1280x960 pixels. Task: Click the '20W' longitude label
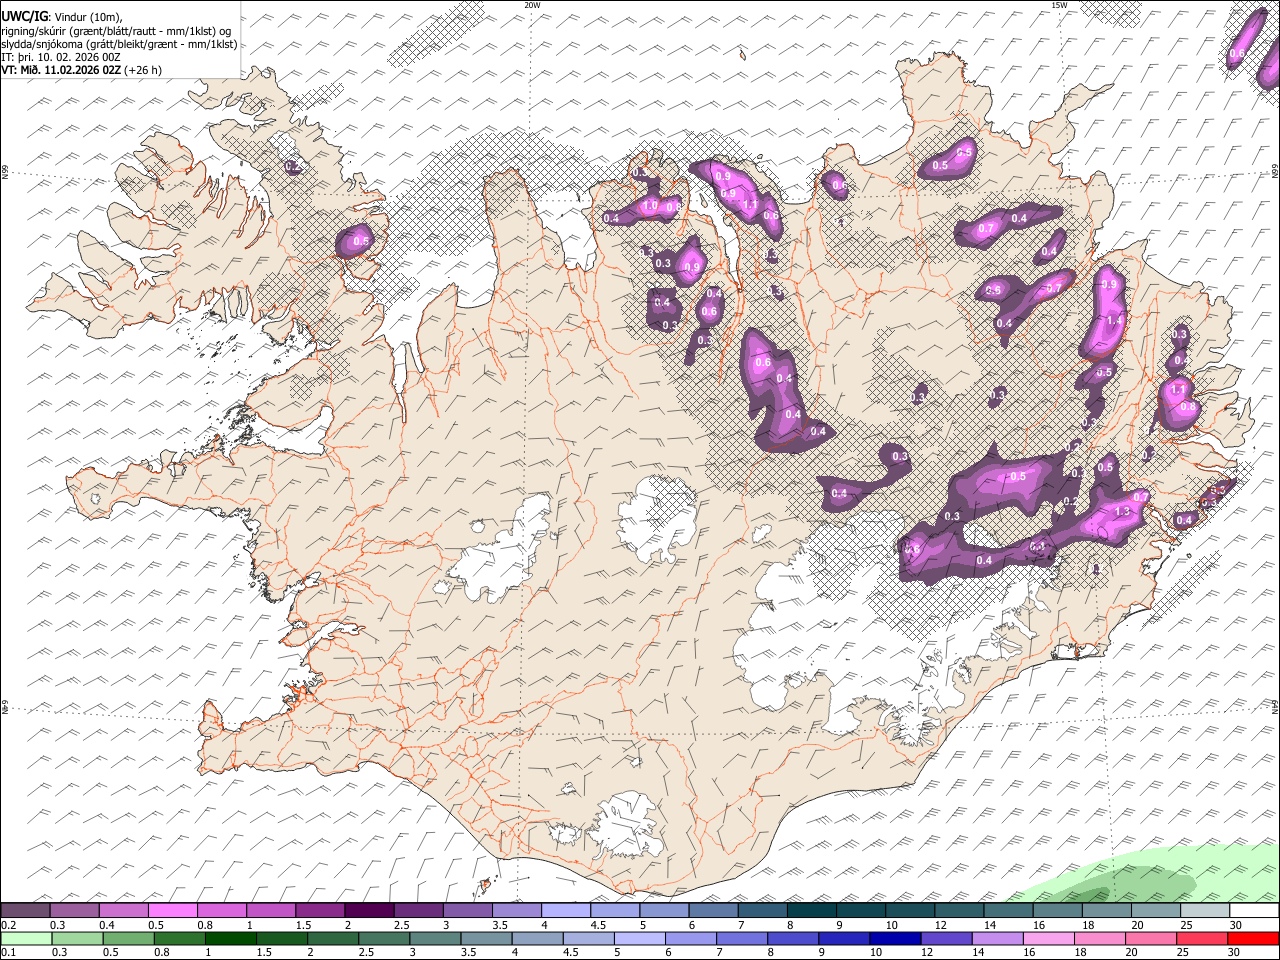coord(532,5)
